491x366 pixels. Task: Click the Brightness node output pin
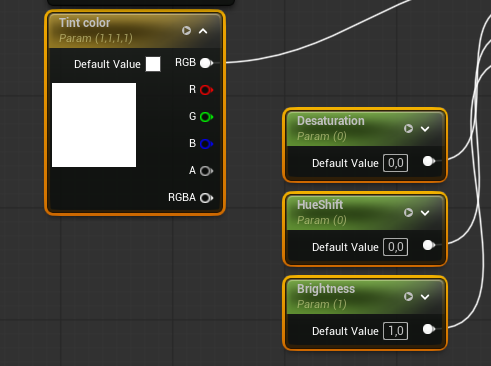429,329
